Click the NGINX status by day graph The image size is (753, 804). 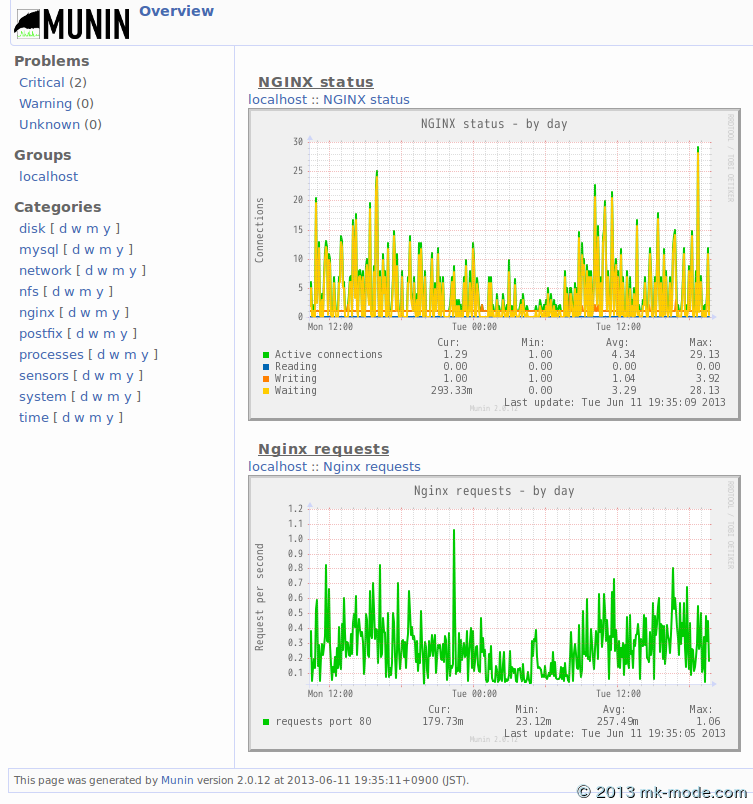tap(494, 263)
